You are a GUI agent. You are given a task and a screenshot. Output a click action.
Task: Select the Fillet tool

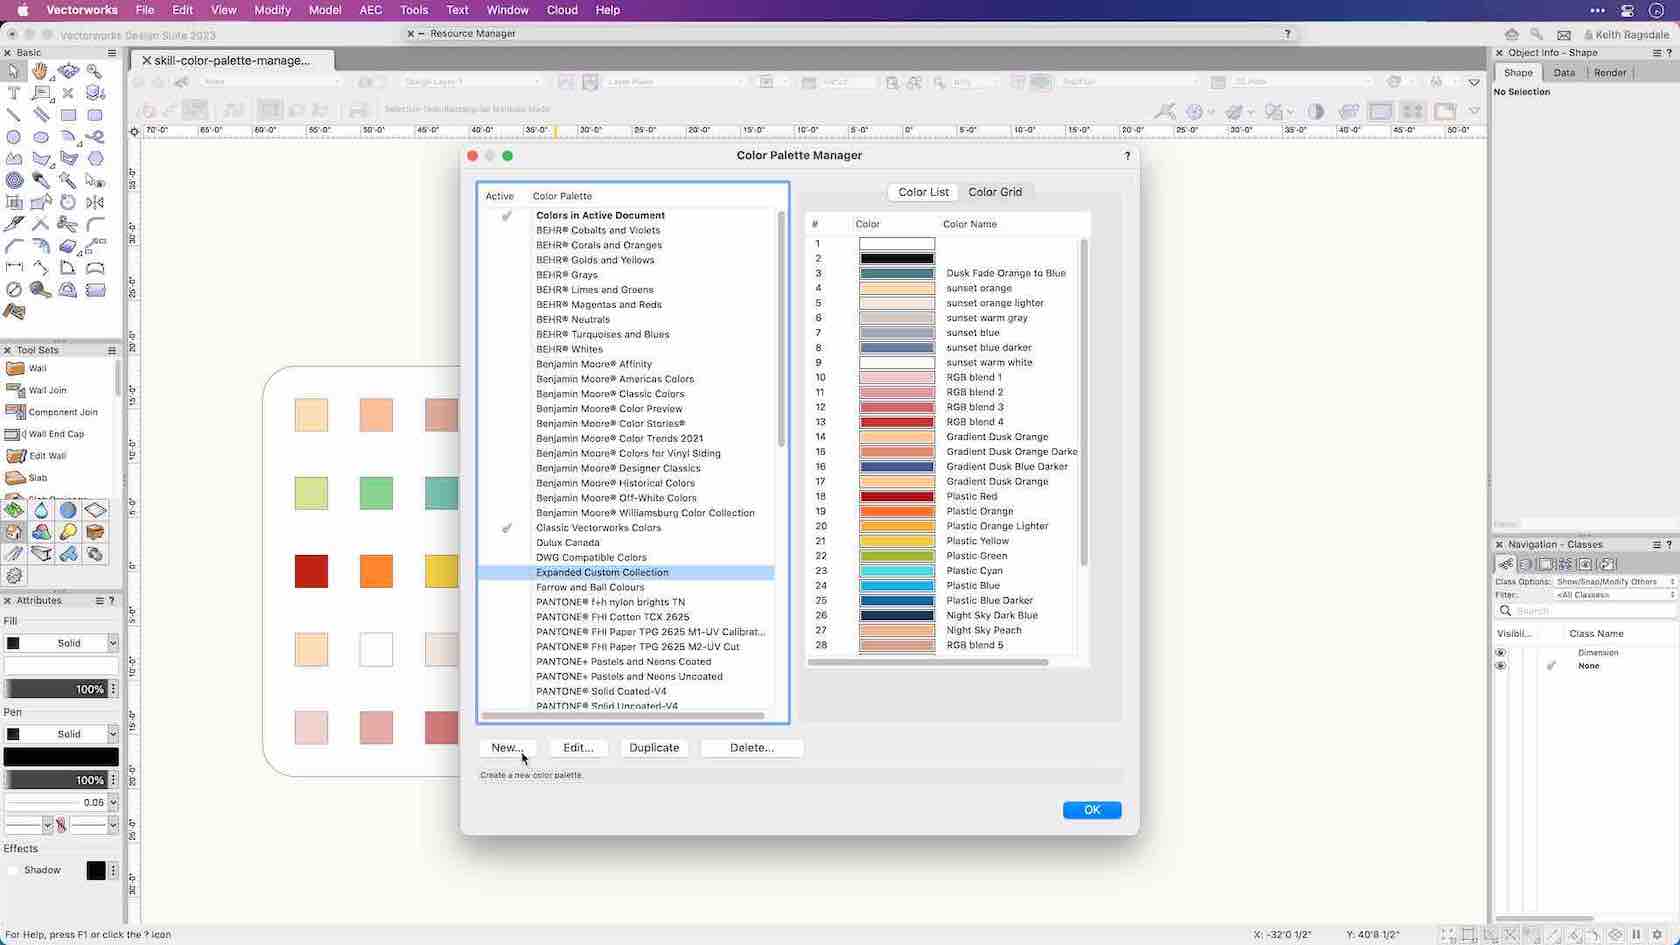point(95,225)
